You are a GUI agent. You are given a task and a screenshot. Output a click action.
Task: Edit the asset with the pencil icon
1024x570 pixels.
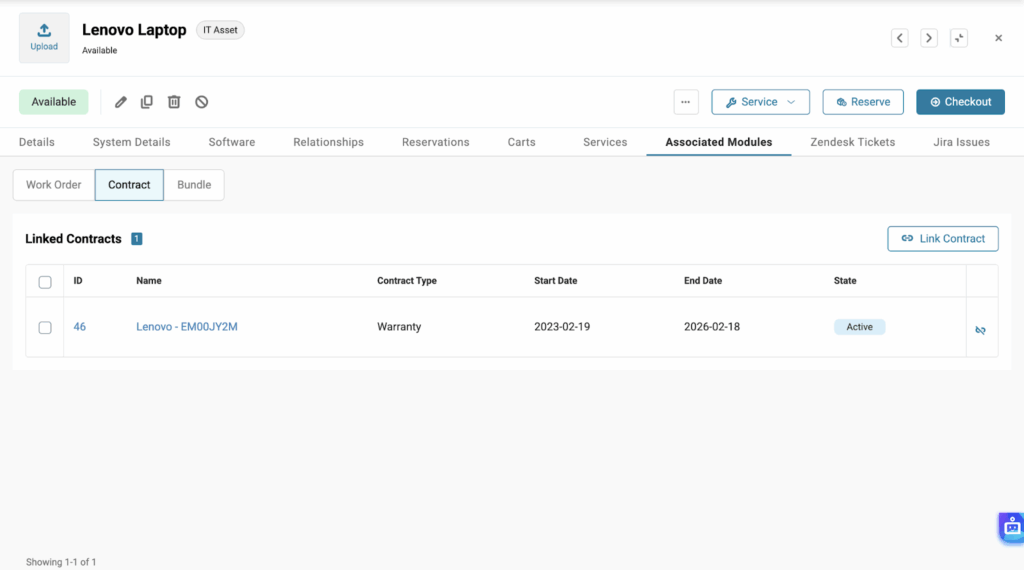(x=121, y=102)
